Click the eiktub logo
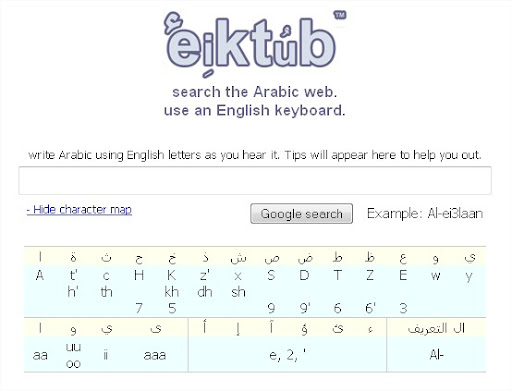 (x=255, y=44)
